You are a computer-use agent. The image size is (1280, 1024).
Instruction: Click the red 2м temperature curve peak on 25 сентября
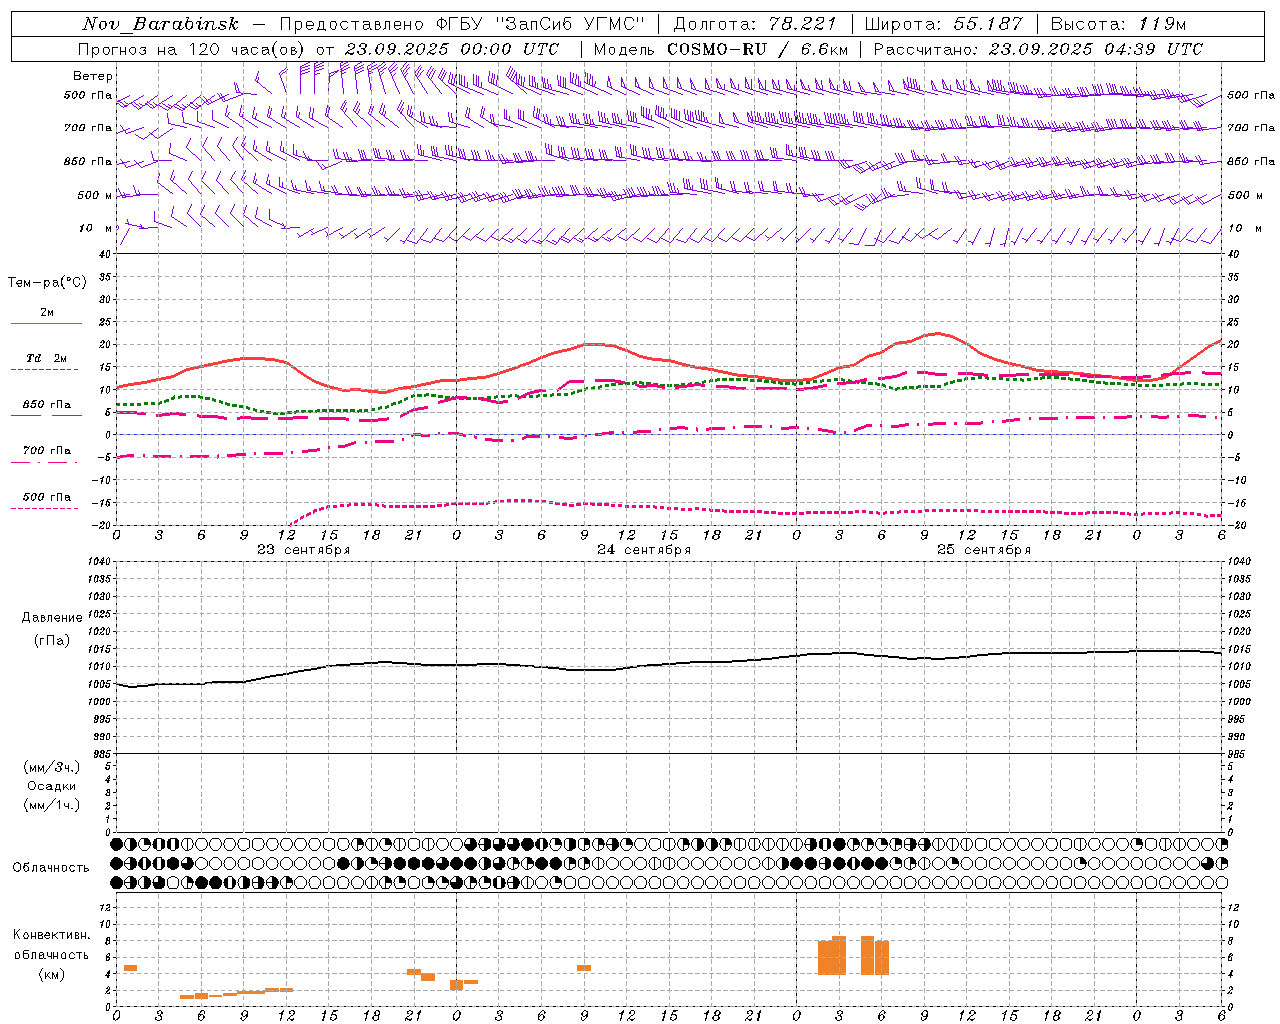(x=938, y=333)
